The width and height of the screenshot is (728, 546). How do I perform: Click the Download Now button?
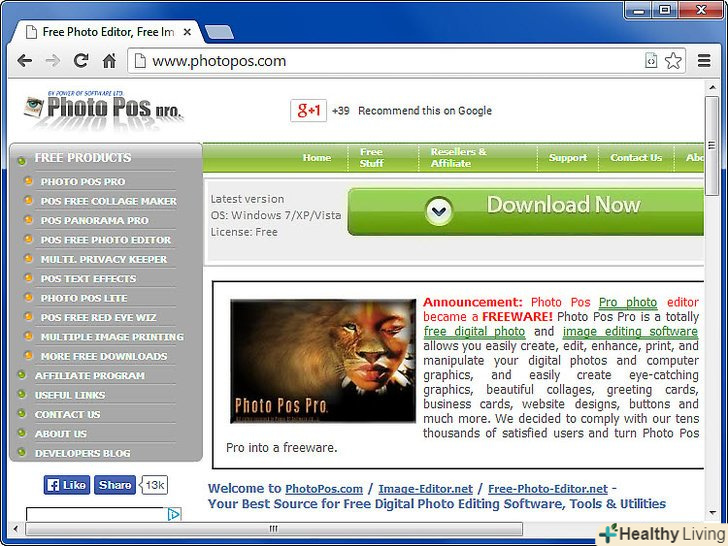pyautogui.click(x=526, y=212)
